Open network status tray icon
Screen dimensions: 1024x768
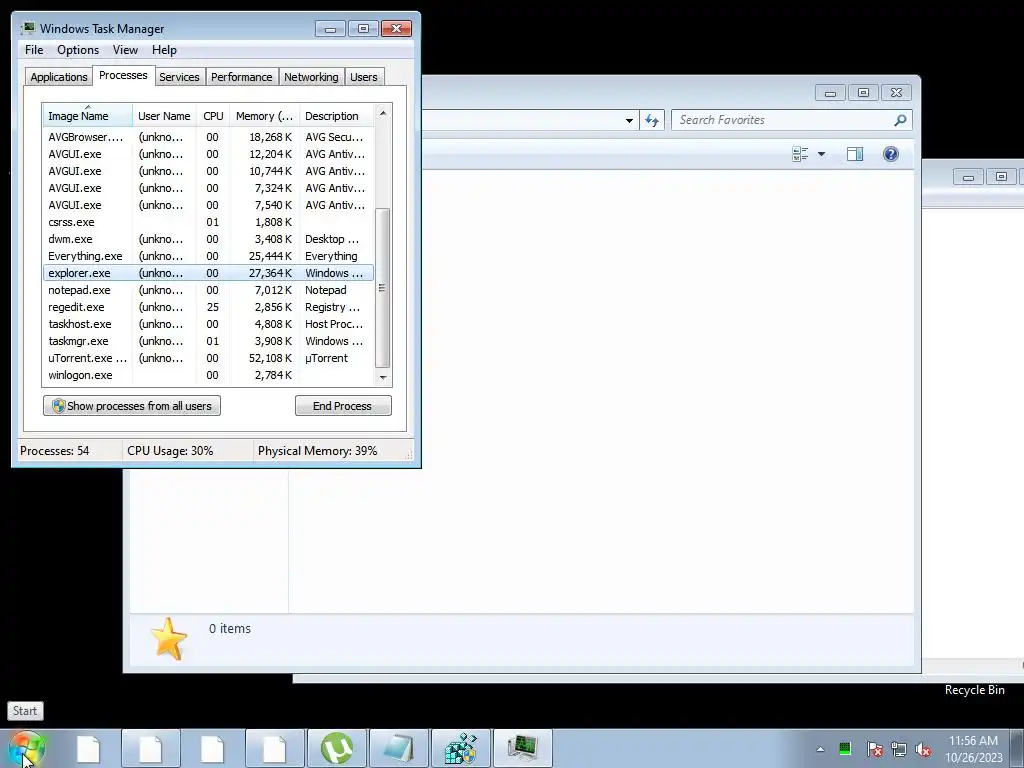(x=899, y=749)
